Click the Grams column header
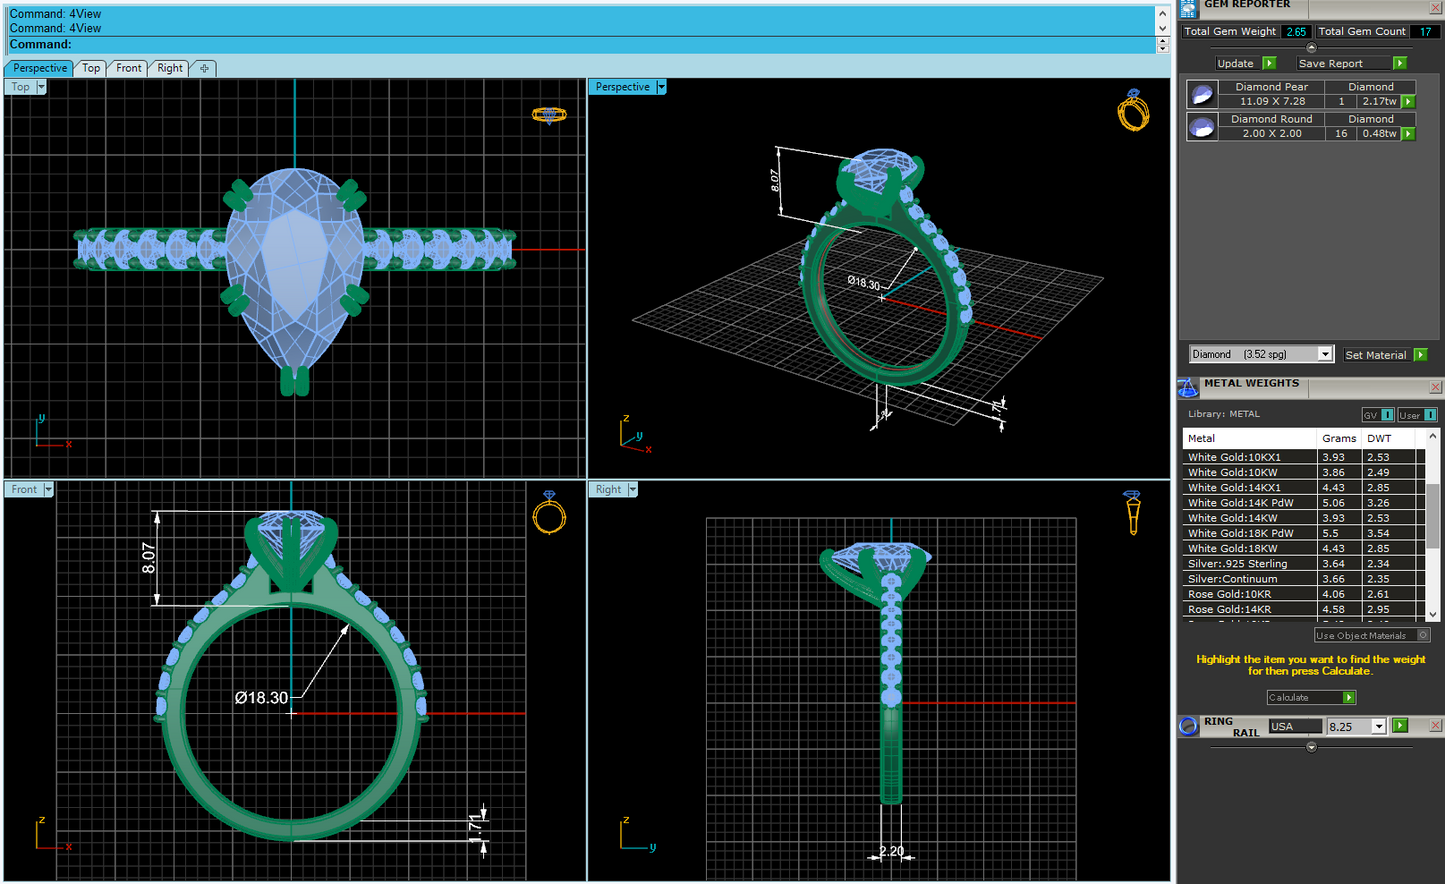The height and width of the screenshot is (884, 1445). coord(1339,438)
